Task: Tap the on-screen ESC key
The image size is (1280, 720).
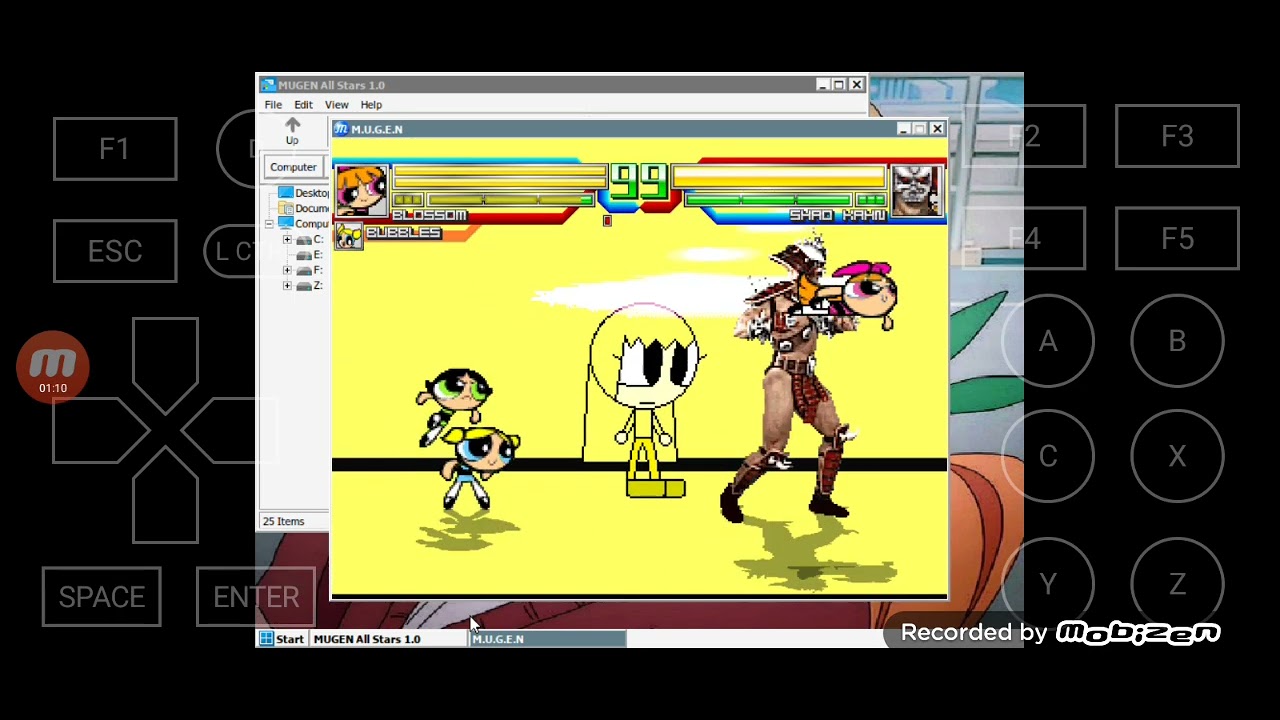Action: pos(115,251)
